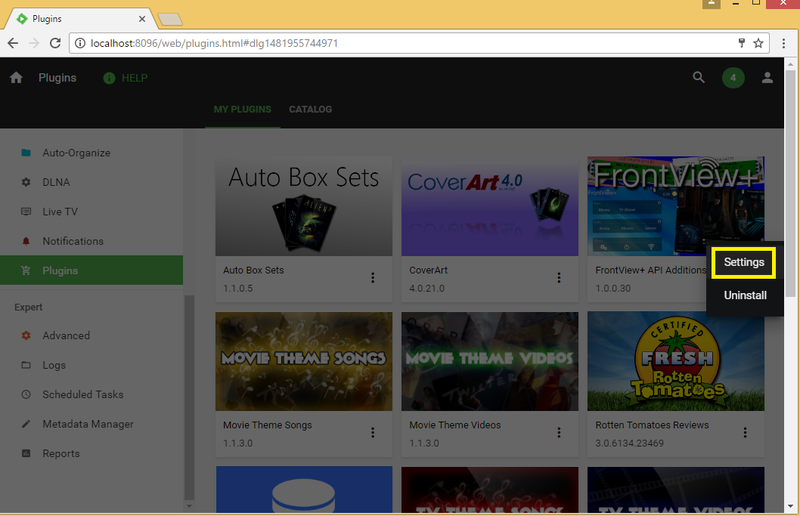The image size is (800, 516).
Task: Click the Plugins page title in the header
Action: coord(58,78)
